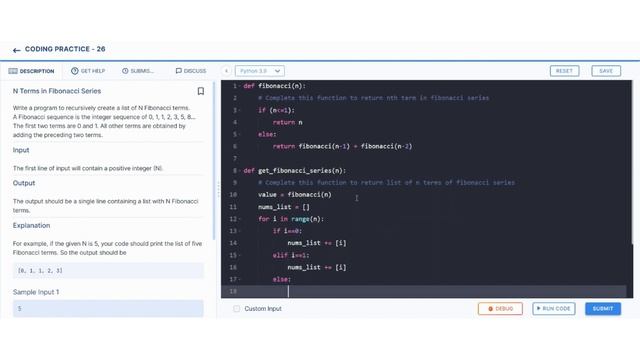Image resolution: width=640 pixels, height=360 pixels.
Task: Click the example output list [0, 1, 1, 2, 3]
Action: click(x=108, y=271)
